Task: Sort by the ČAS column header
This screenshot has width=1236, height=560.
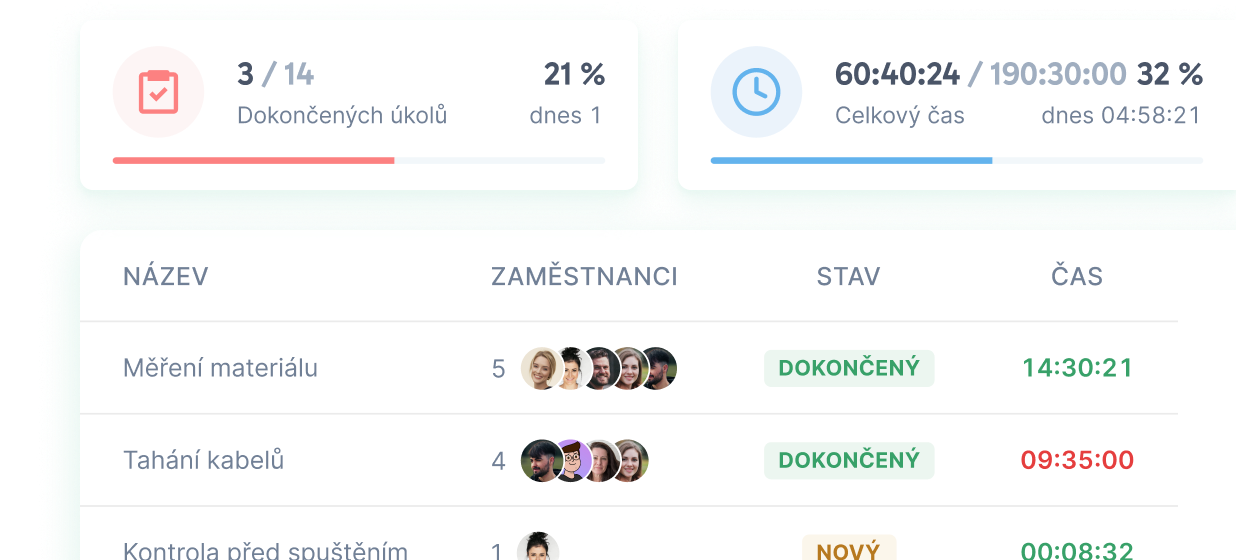Action: (x=1077, y=277)
